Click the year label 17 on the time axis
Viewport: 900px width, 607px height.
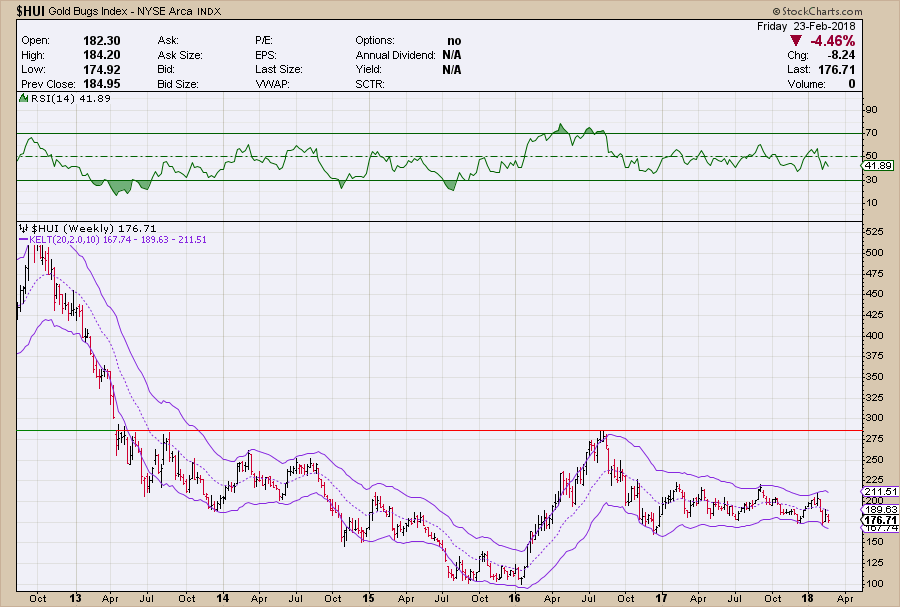click(661, 598)
